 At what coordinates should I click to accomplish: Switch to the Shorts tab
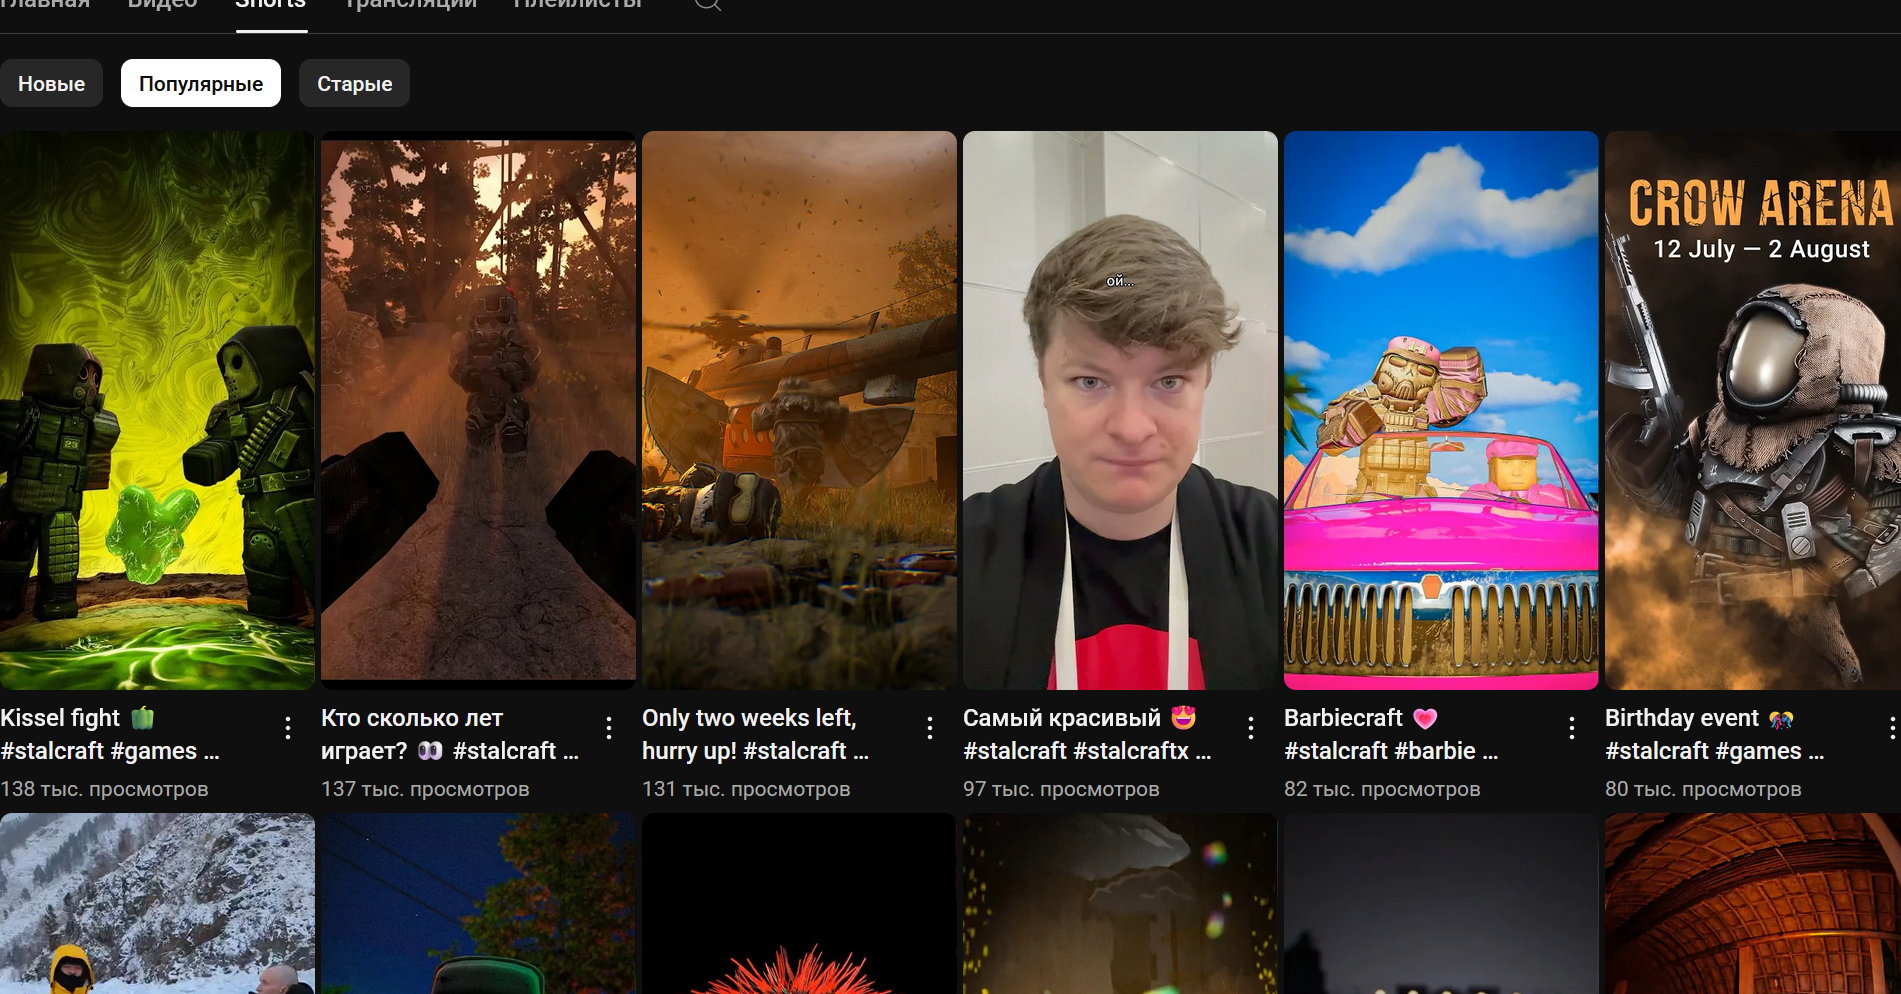[x=271, y=5]
